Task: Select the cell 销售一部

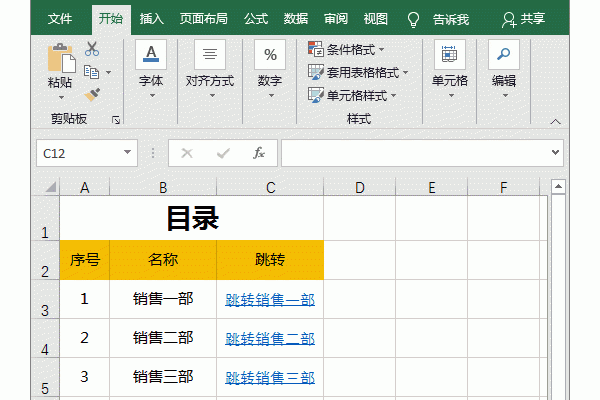Action: [x=163, y=299]
